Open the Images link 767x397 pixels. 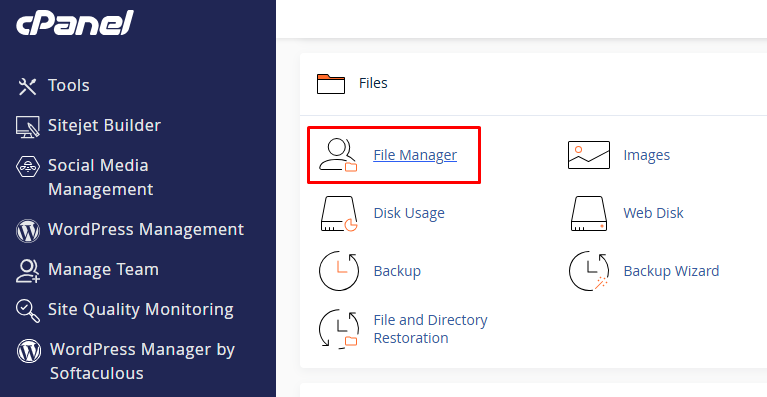pos(646,155)
